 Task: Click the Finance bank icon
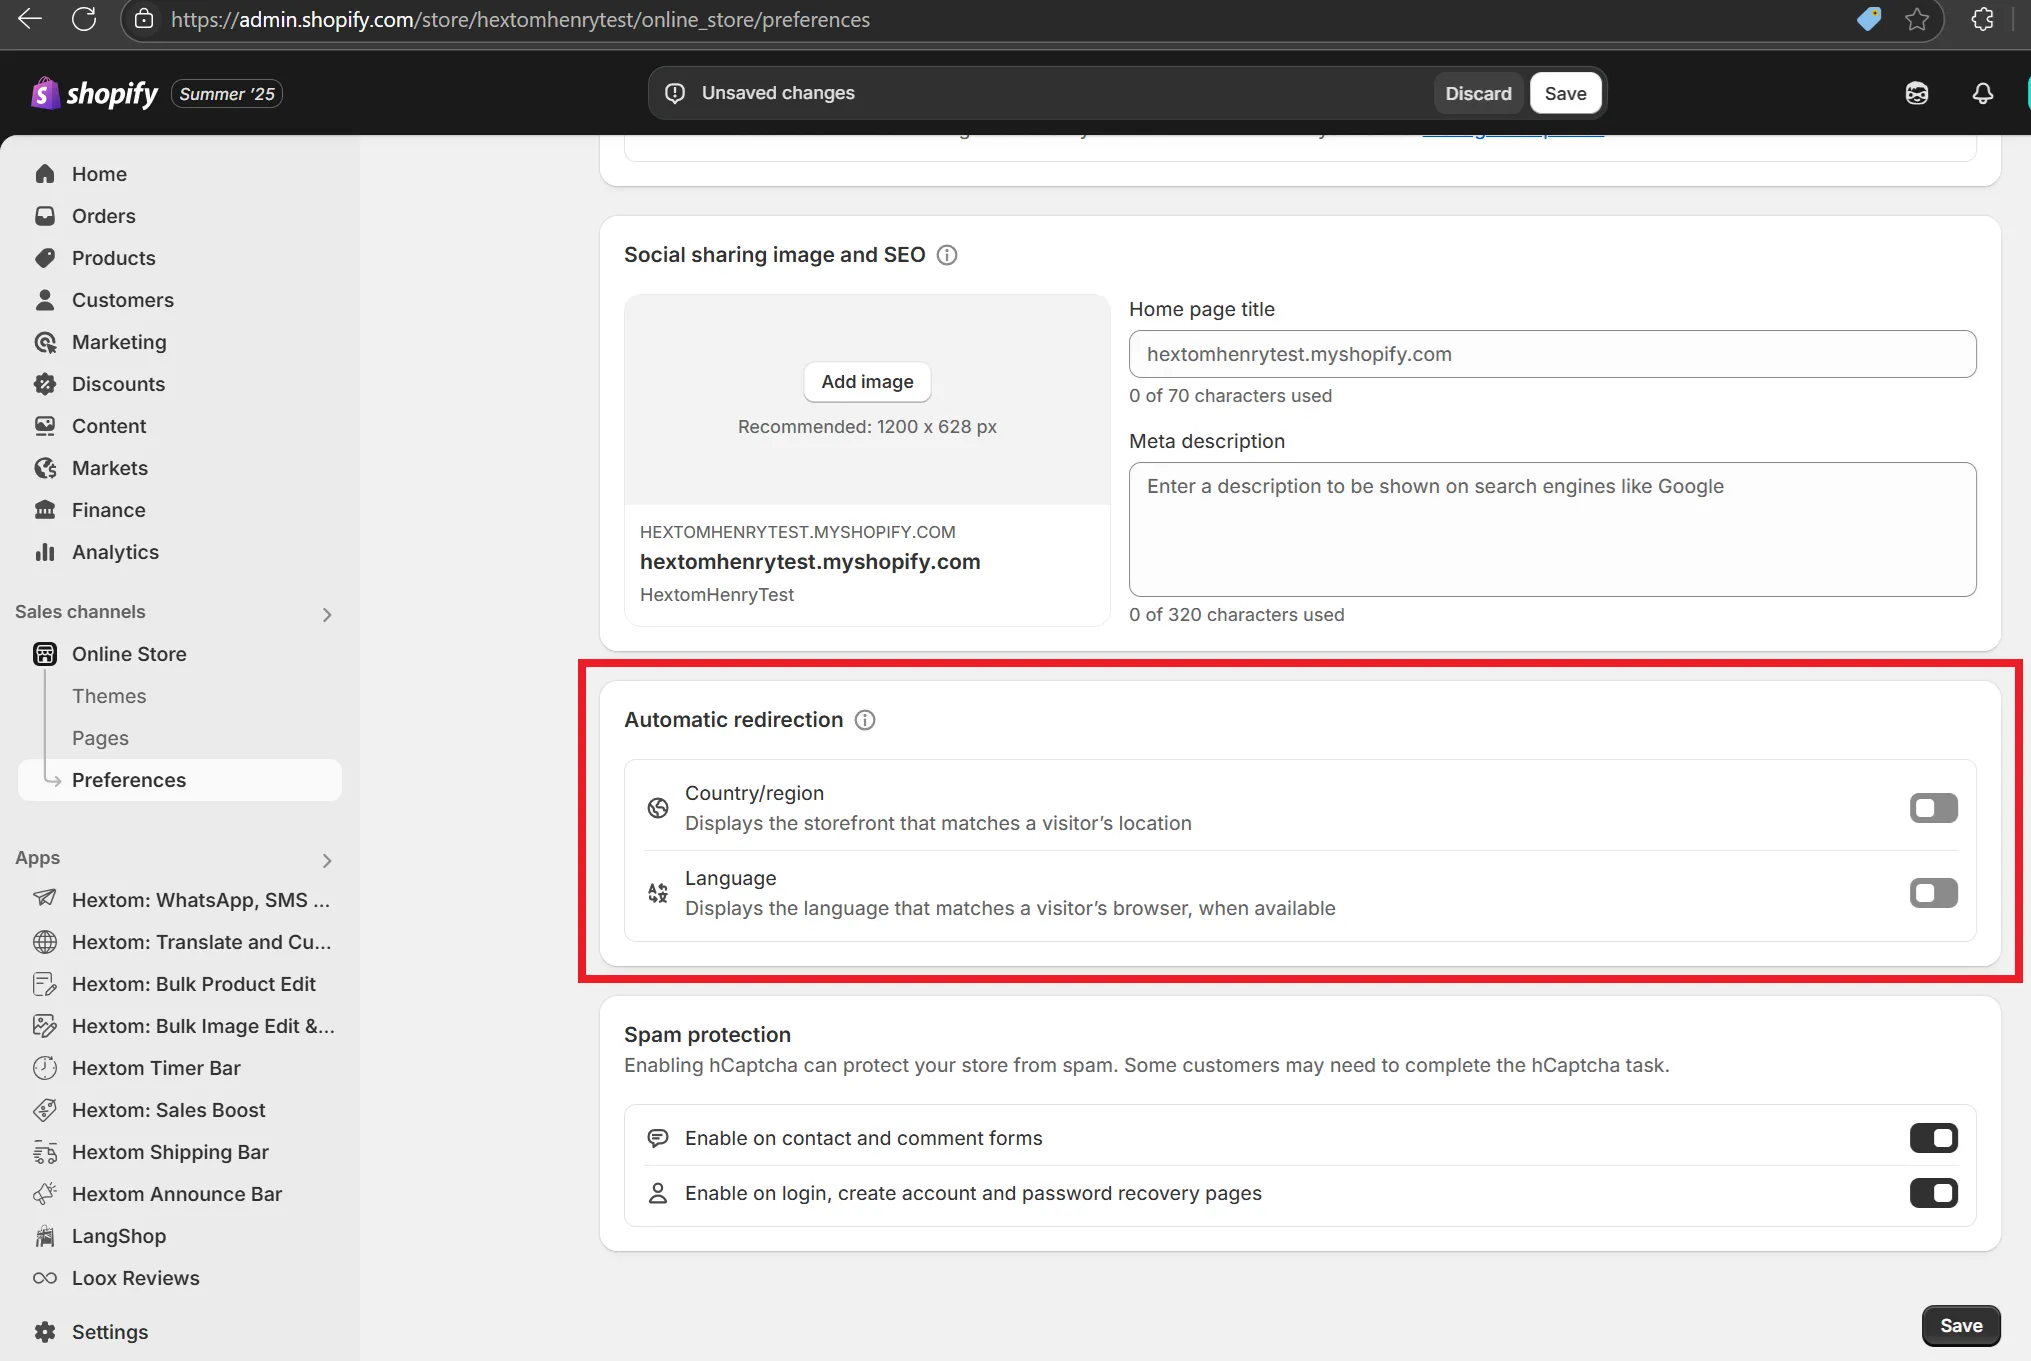(45, 510)
